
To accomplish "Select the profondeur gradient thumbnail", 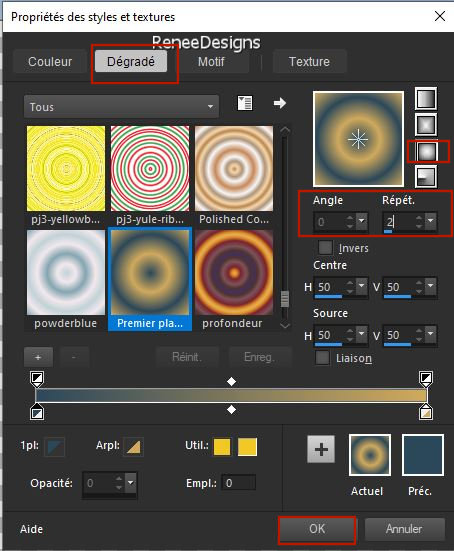I will pos(234,272).
